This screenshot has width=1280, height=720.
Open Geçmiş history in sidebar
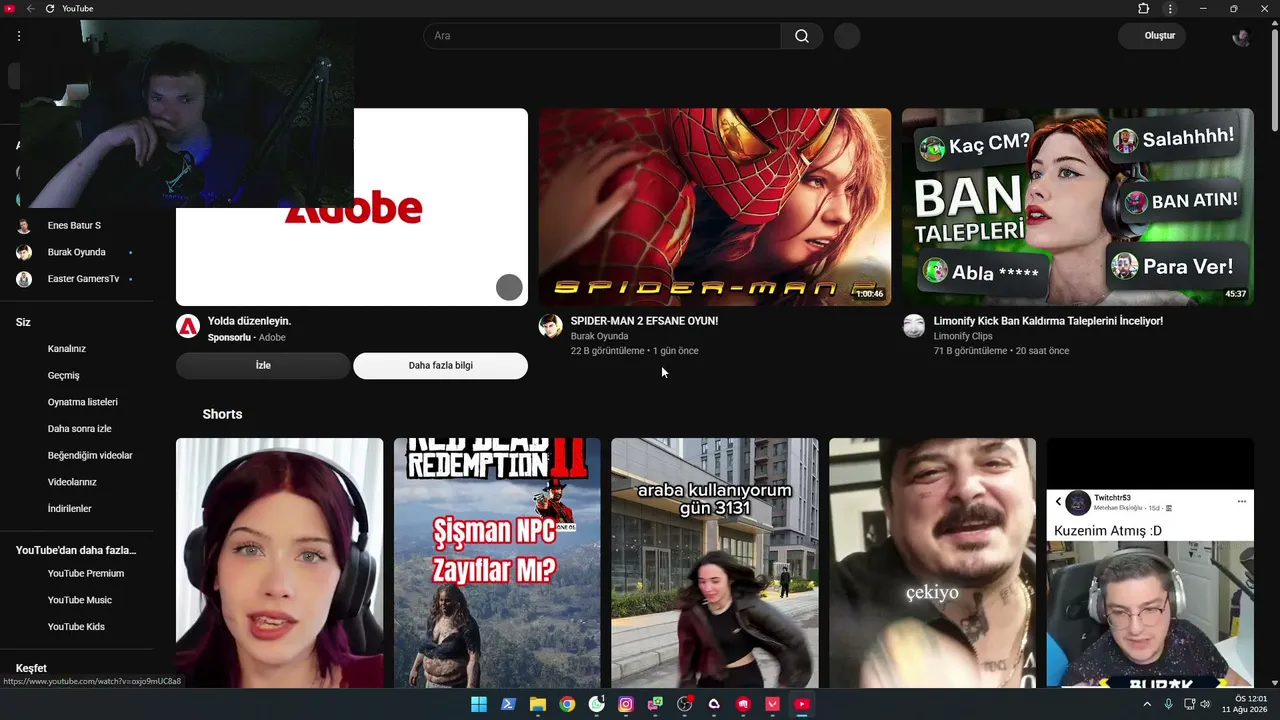[64, 376]
